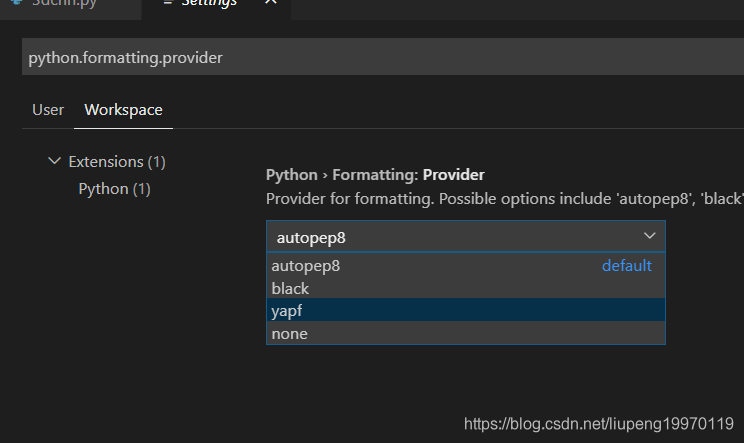The width and height of the screenshot is (744, 443).
Task: Select Extensions (1) in settings tree
Action: [x=116, y=161]
